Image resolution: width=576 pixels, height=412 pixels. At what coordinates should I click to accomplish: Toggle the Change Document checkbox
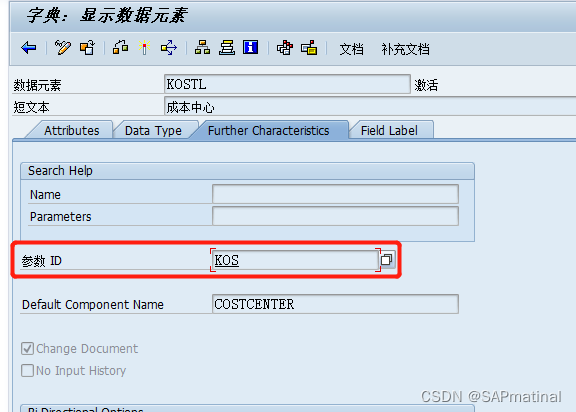(x=28, y=348)
